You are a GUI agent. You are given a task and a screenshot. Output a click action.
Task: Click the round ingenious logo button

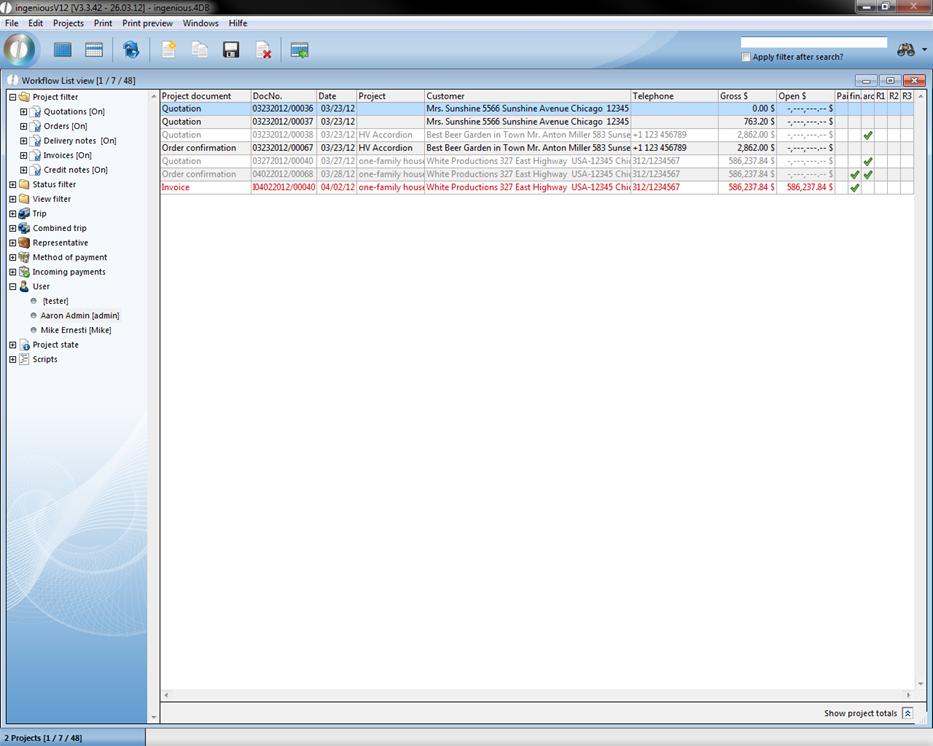[20, 49]
